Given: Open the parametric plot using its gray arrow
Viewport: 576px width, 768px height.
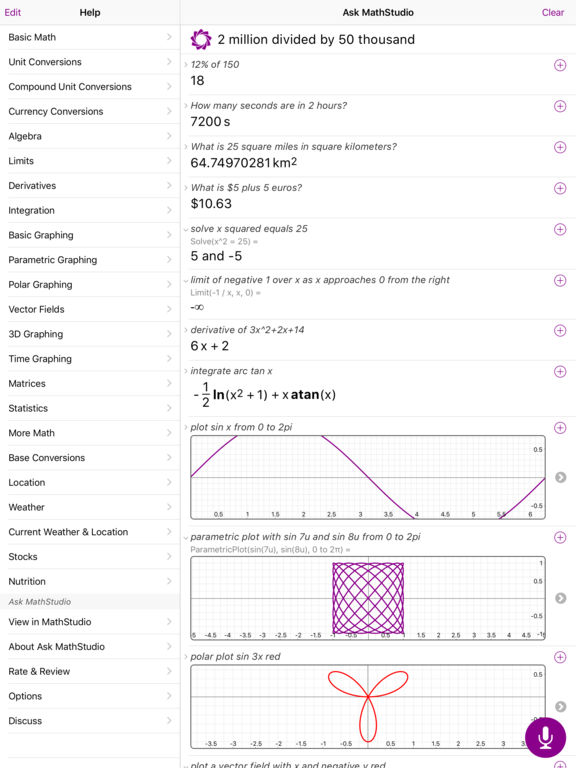Looking at the screenshot, I should point(561,598).
